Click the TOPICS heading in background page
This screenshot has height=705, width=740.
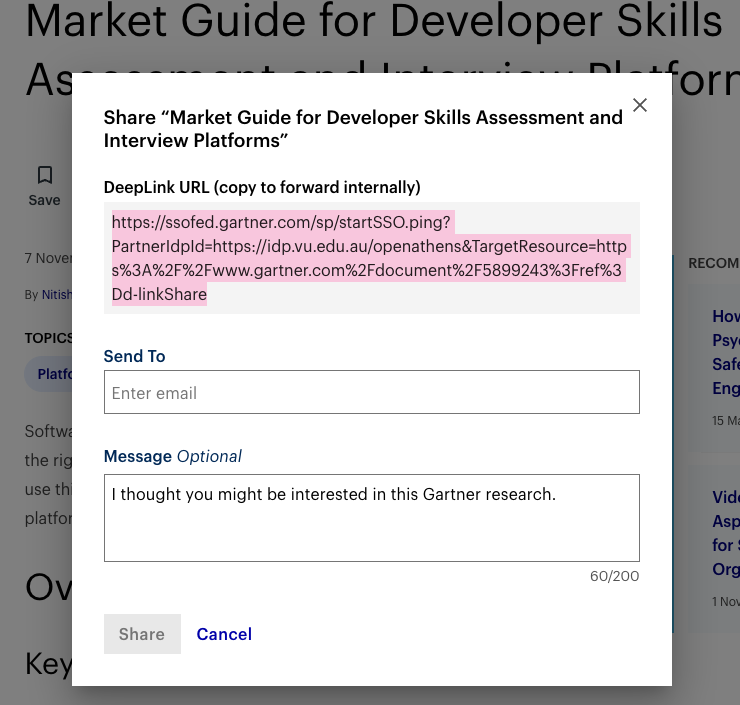(x=48, y=338)
